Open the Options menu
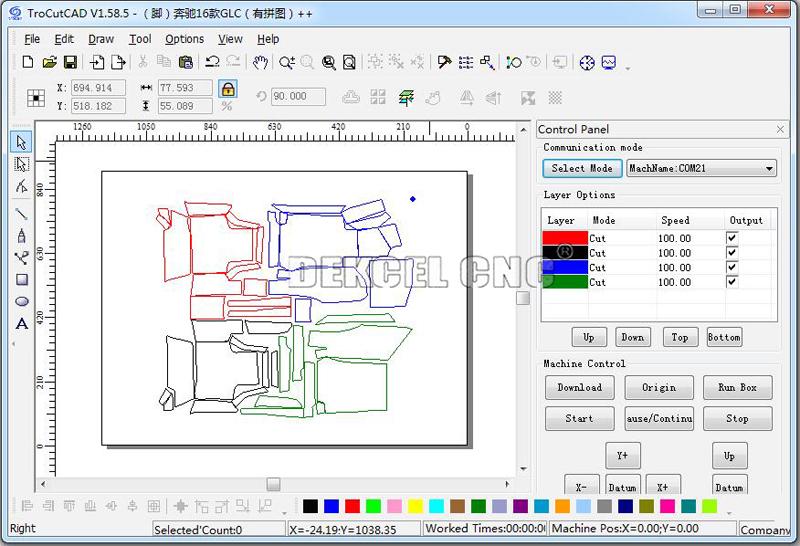Viewport: 800px width, 546px height. (184, 39)
